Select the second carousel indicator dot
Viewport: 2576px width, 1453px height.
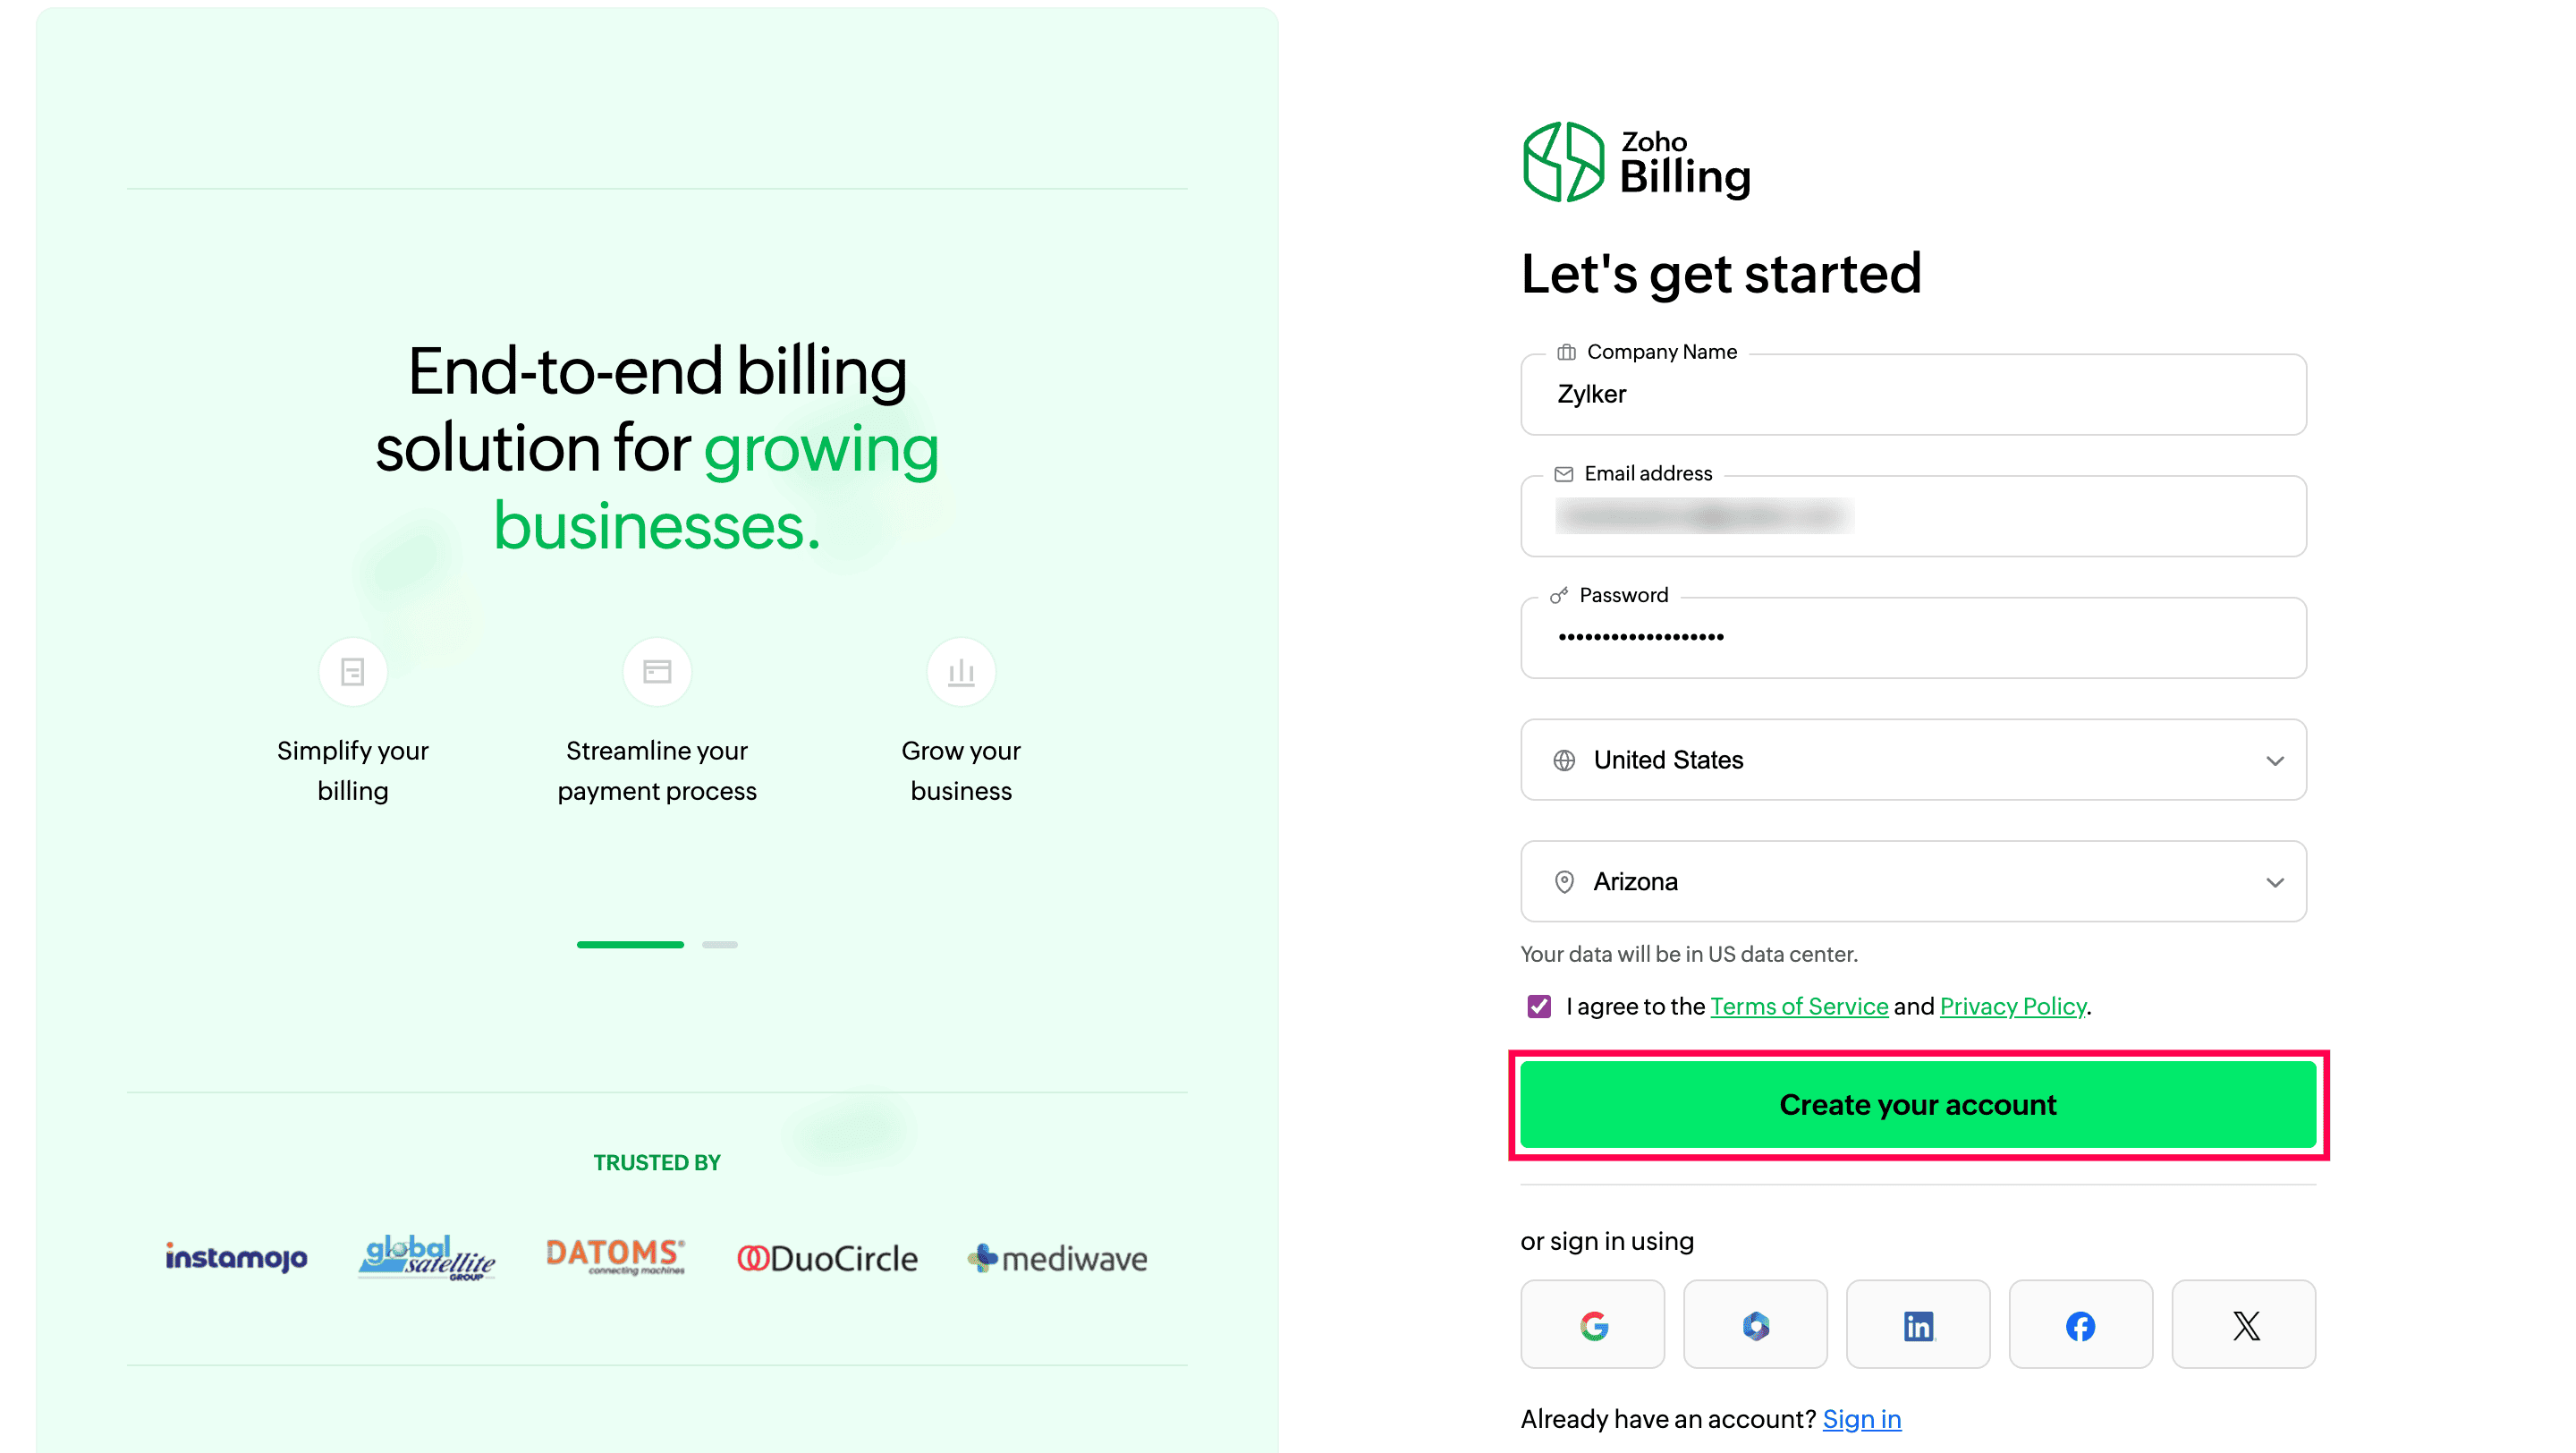coord(720,944)
